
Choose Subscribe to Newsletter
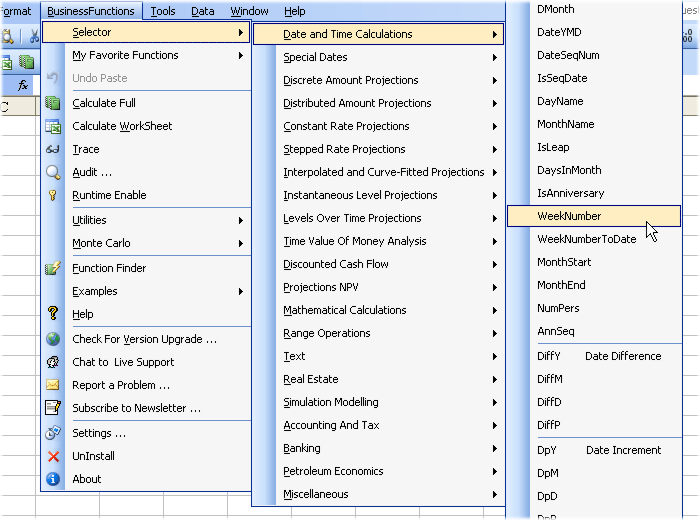point(146,408)
